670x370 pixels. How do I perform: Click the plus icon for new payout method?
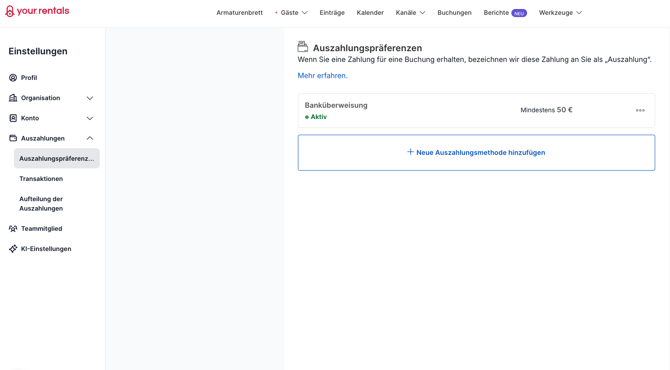(x=410, y=152)
